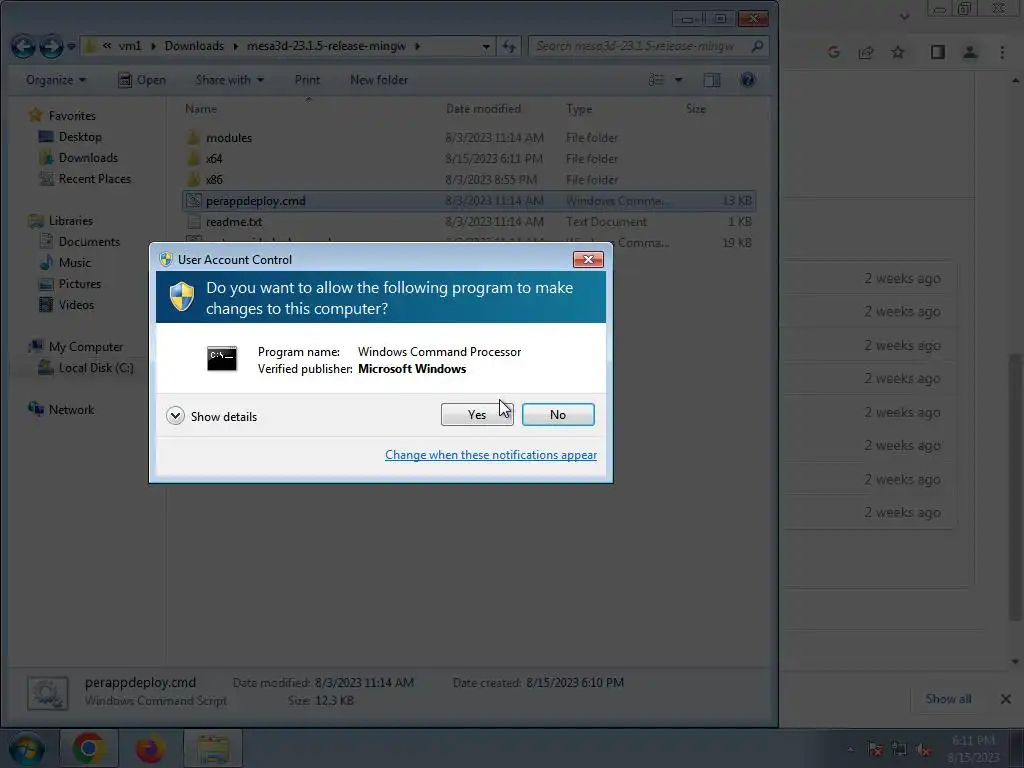The height and width of the screenshot is (768, 1024).
Task: Click the taskbar clock showing 6:11 PM
Action: click(x=973, y=749)
